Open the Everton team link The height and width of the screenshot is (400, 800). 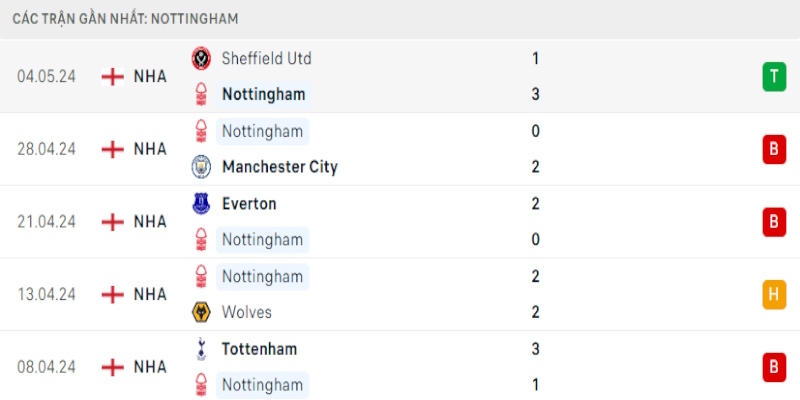click(x=249, y=203)
